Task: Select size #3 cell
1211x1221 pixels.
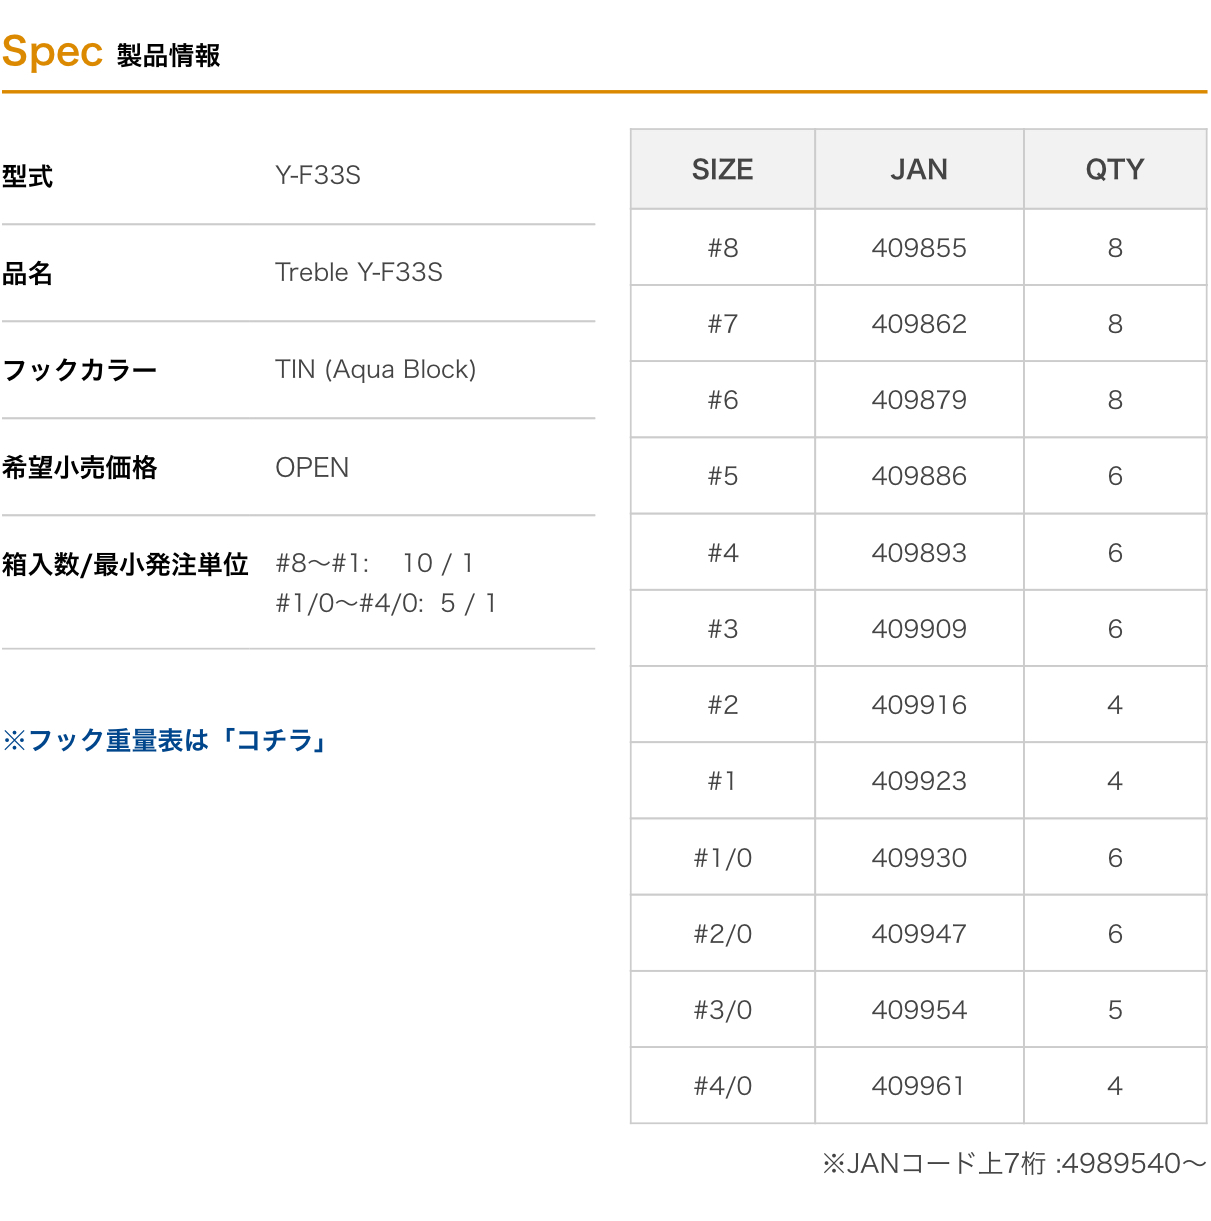Action: pos(722,629)
